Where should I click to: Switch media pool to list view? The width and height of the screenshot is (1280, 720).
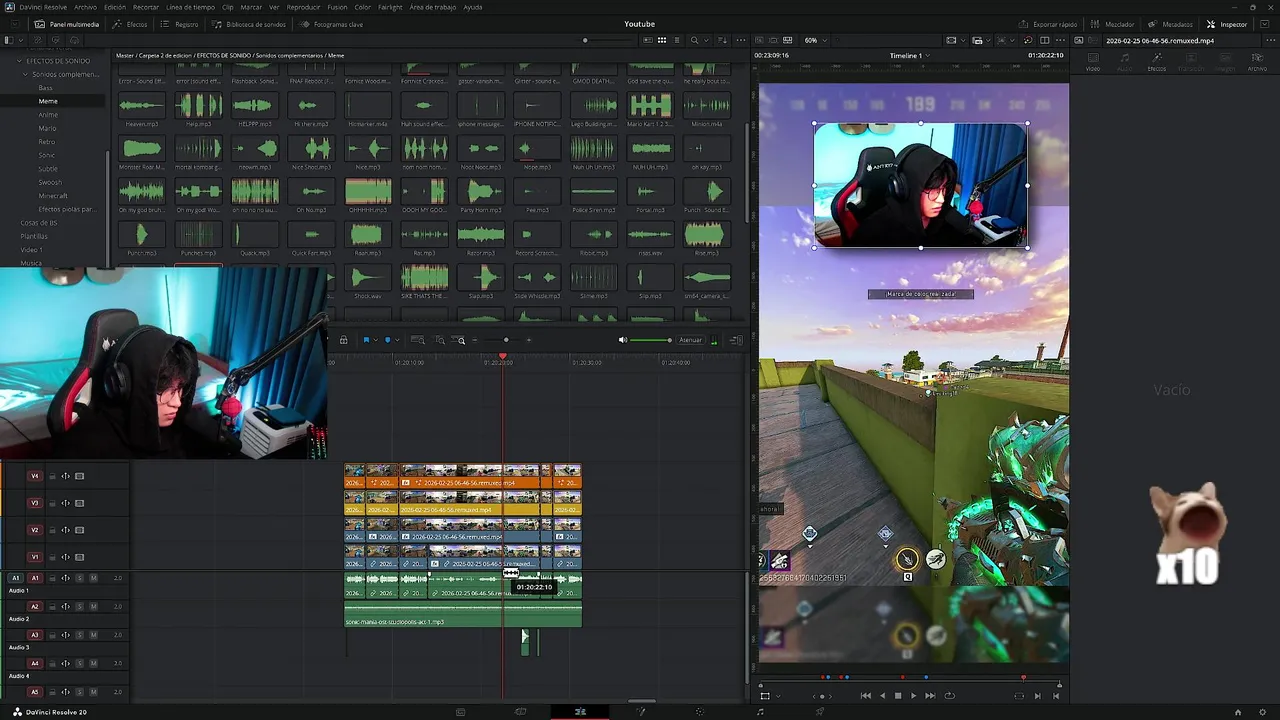(675, 40)
